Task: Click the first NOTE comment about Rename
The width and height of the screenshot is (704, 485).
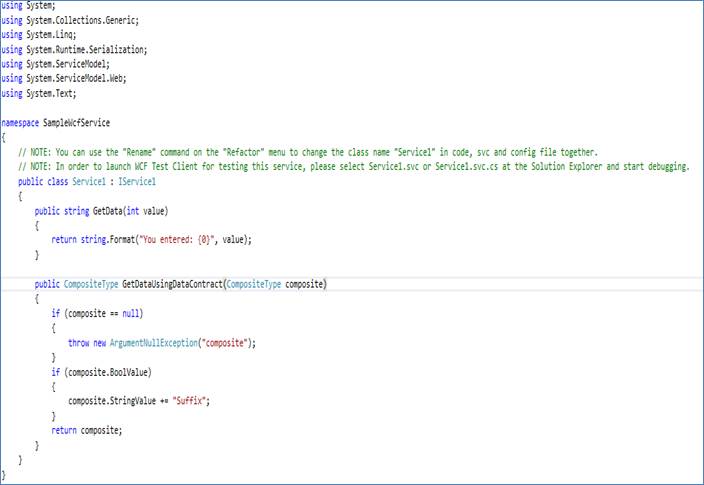Action: coord(308,152)
